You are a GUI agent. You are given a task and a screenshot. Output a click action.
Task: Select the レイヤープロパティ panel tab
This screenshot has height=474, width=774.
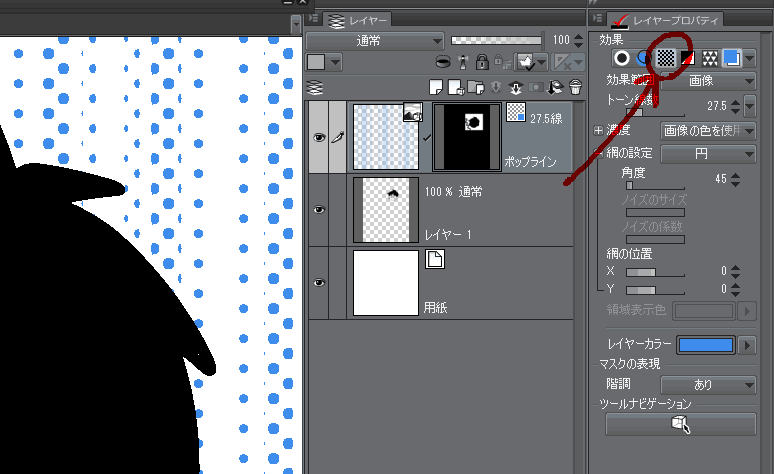(667, 18)
